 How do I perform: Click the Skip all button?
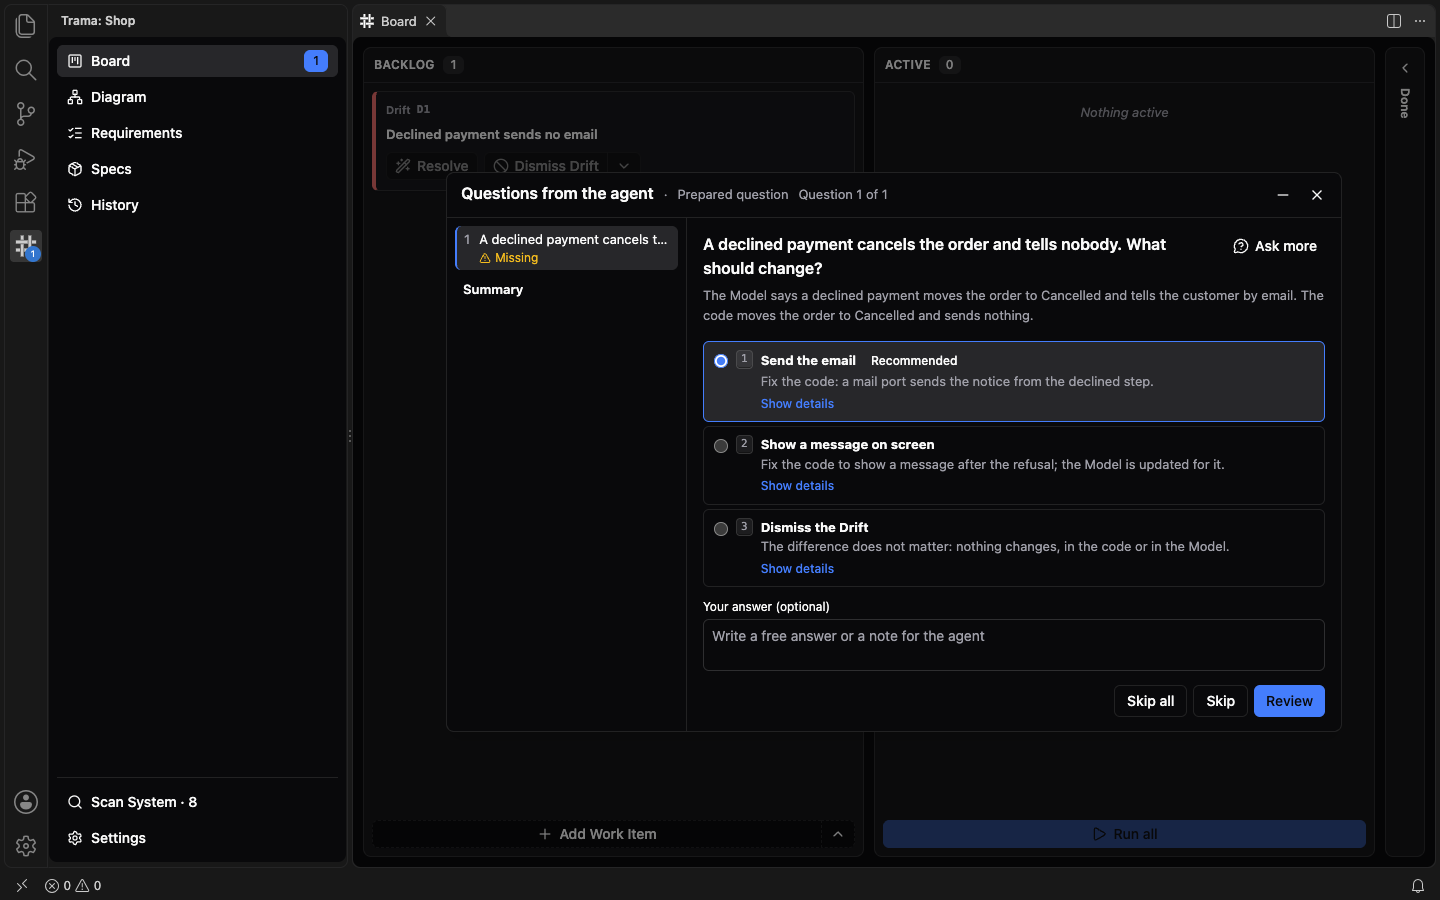(x=1150, y=701)
